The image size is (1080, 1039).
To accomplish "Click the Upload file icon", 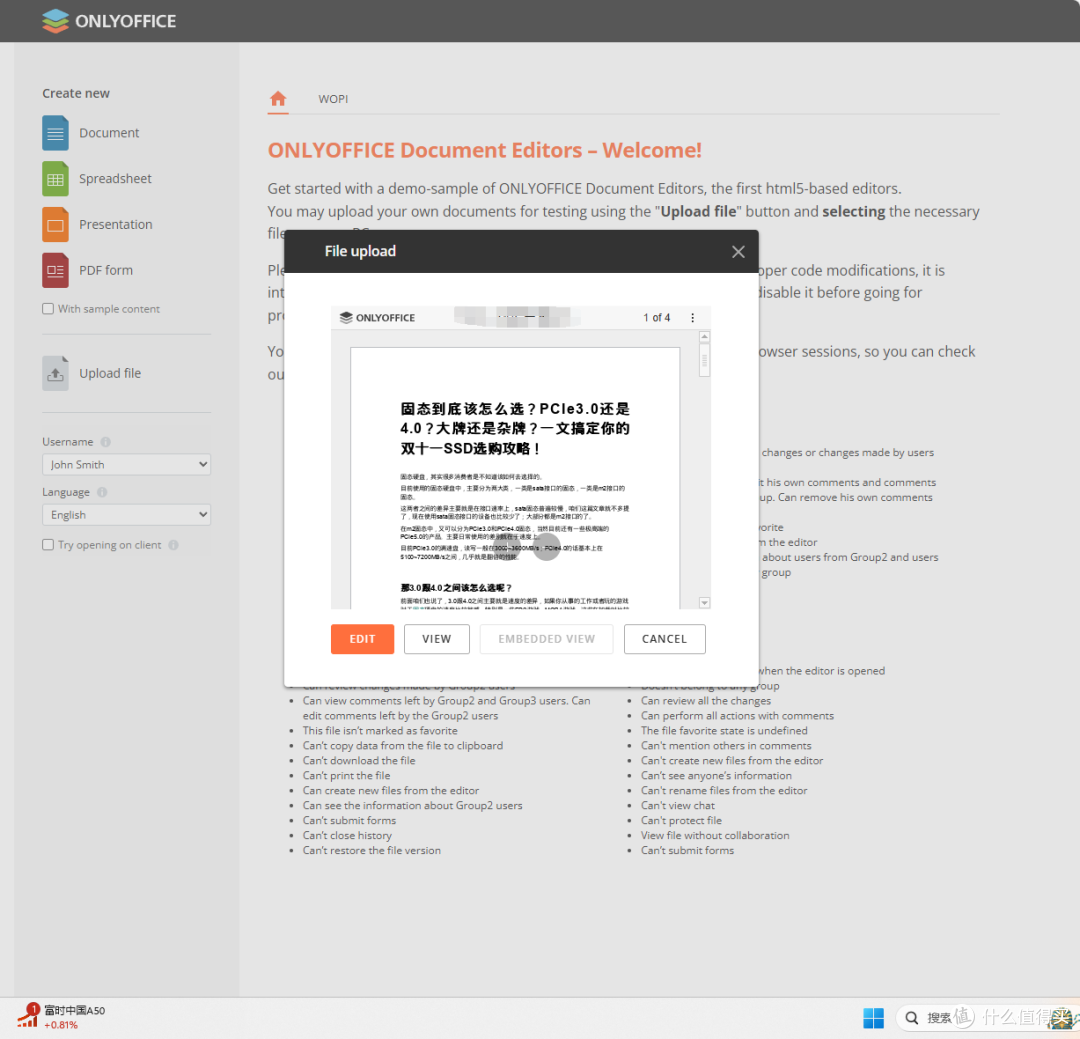I will pyautogui.click(x=55, y=373).
